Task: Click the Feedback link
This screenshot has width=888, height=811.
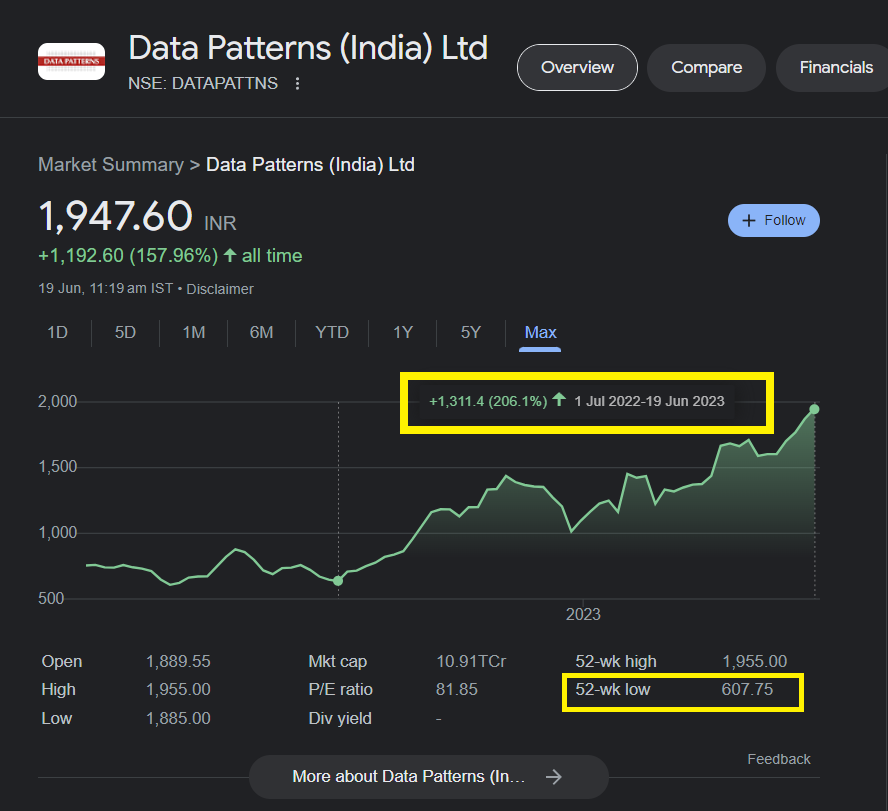Action: coord(779,759)
